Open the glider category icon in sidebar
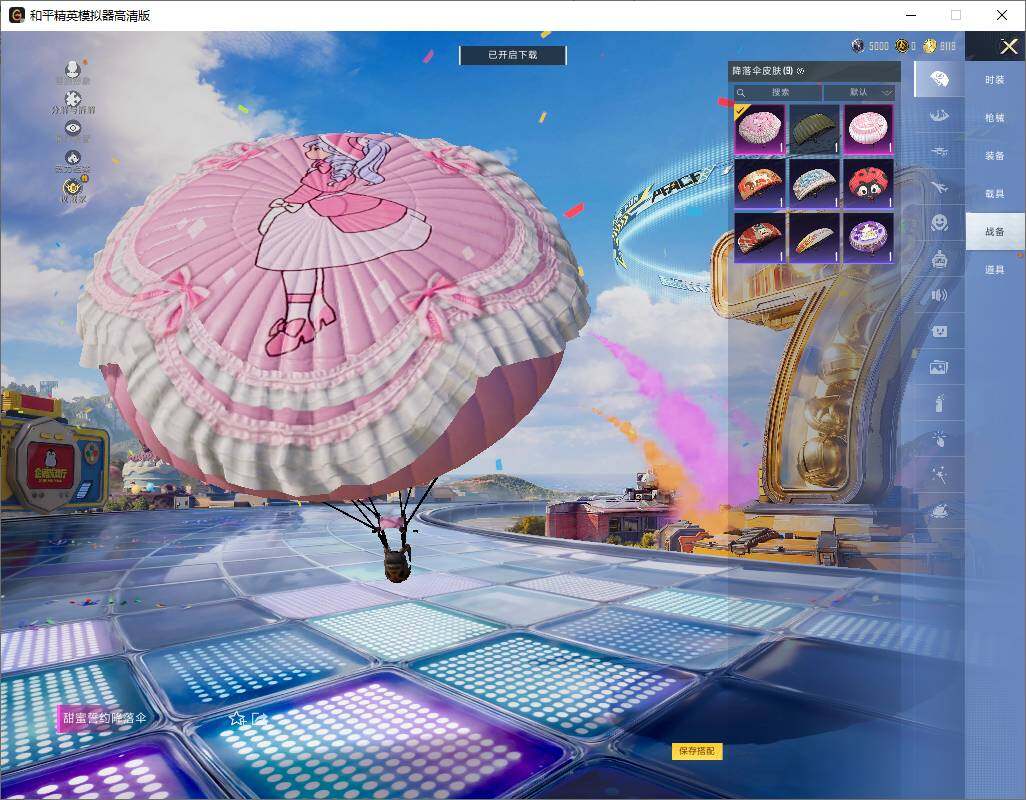1026x800 pixels. point(939,152)
